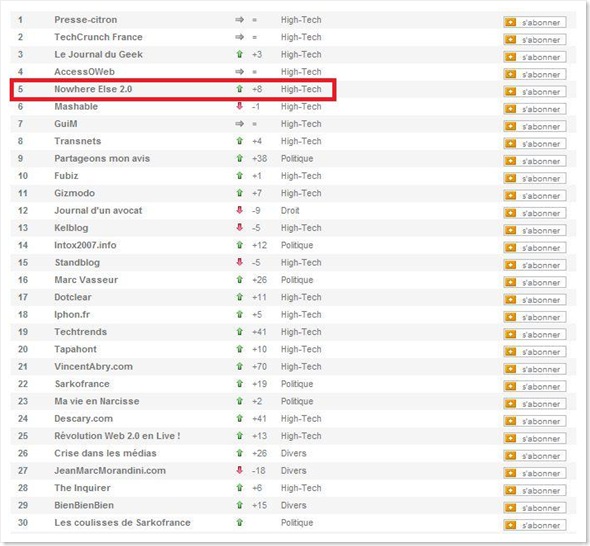
Task: Click feed icon for Révolution Web 2.0 en Live
Action: coord(511,438)
